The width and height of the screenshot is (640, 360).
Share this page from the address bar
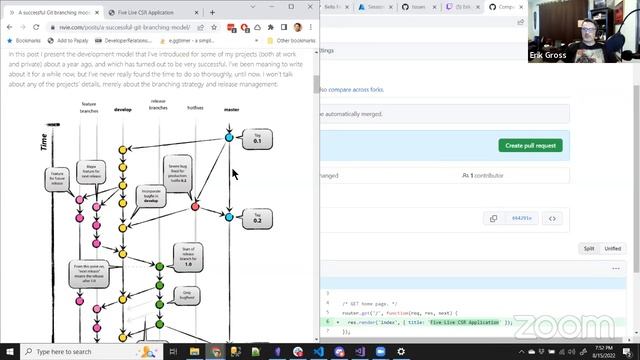pos(201,27)
